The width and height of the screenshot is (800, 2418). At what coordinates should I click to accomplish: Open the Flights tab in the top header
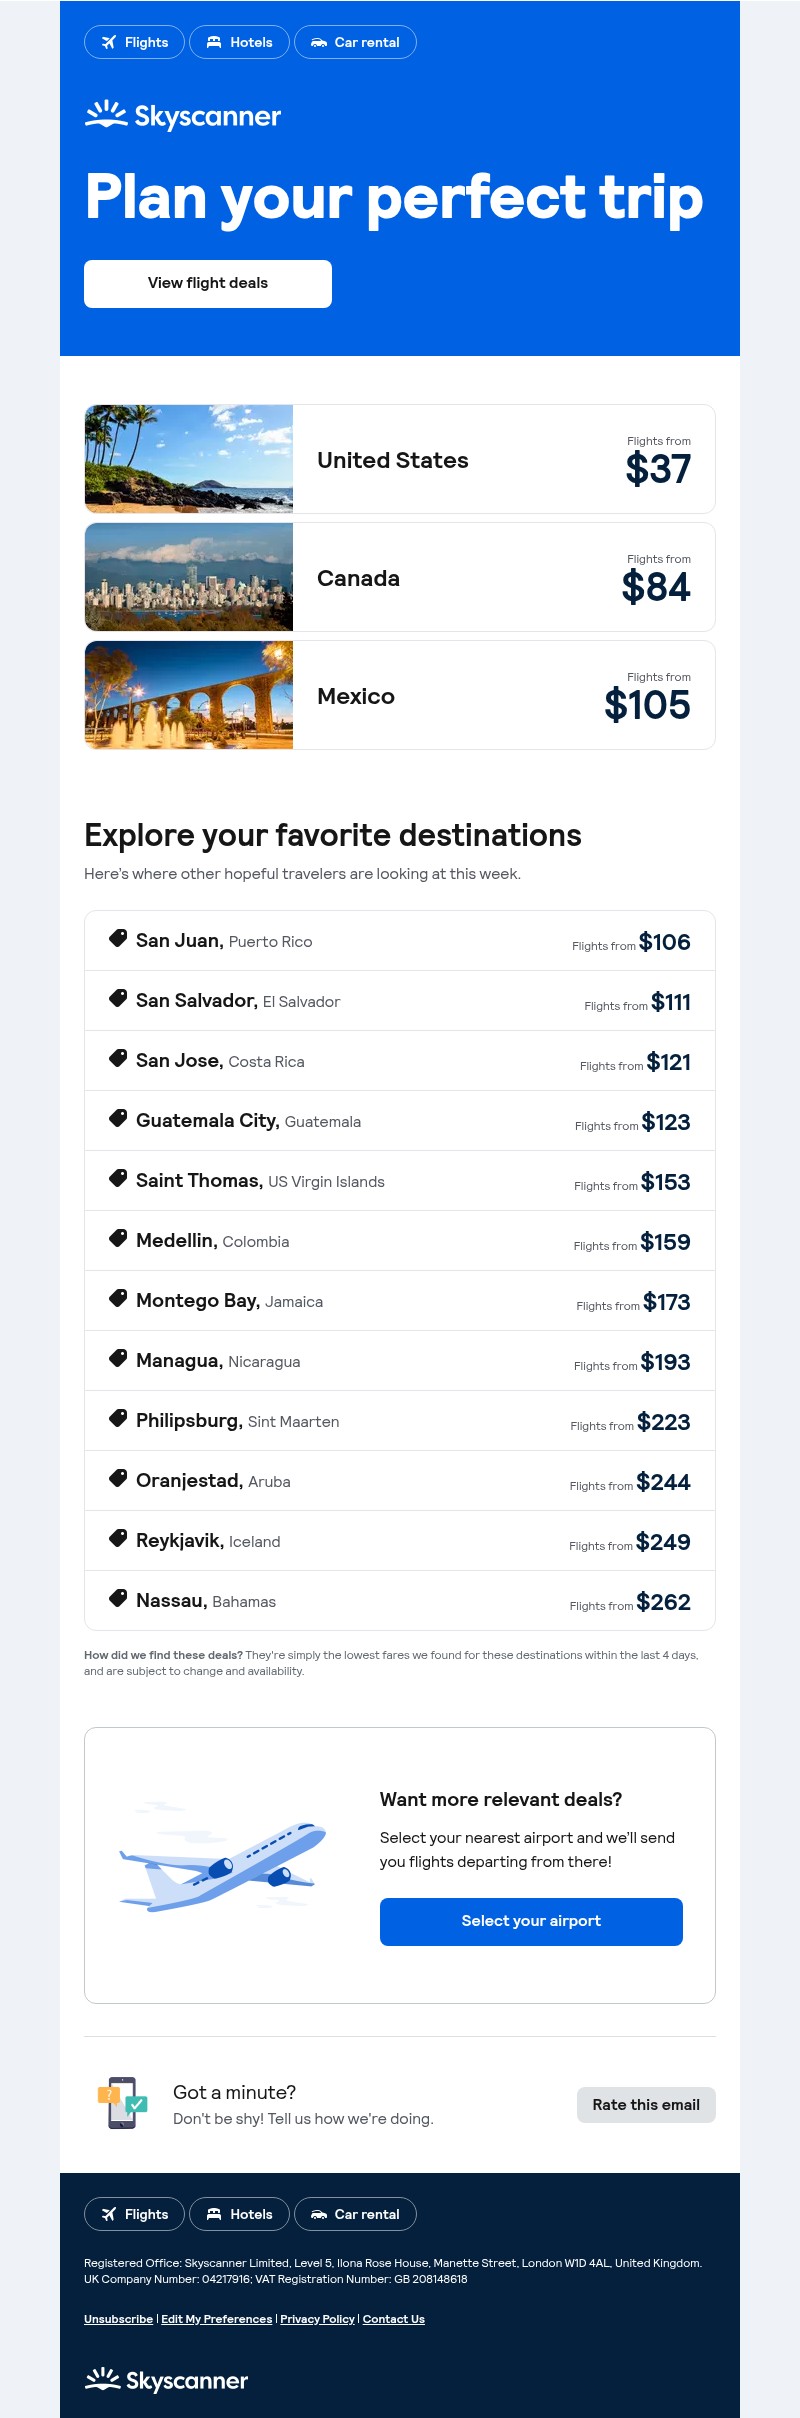tap(134, 42)
